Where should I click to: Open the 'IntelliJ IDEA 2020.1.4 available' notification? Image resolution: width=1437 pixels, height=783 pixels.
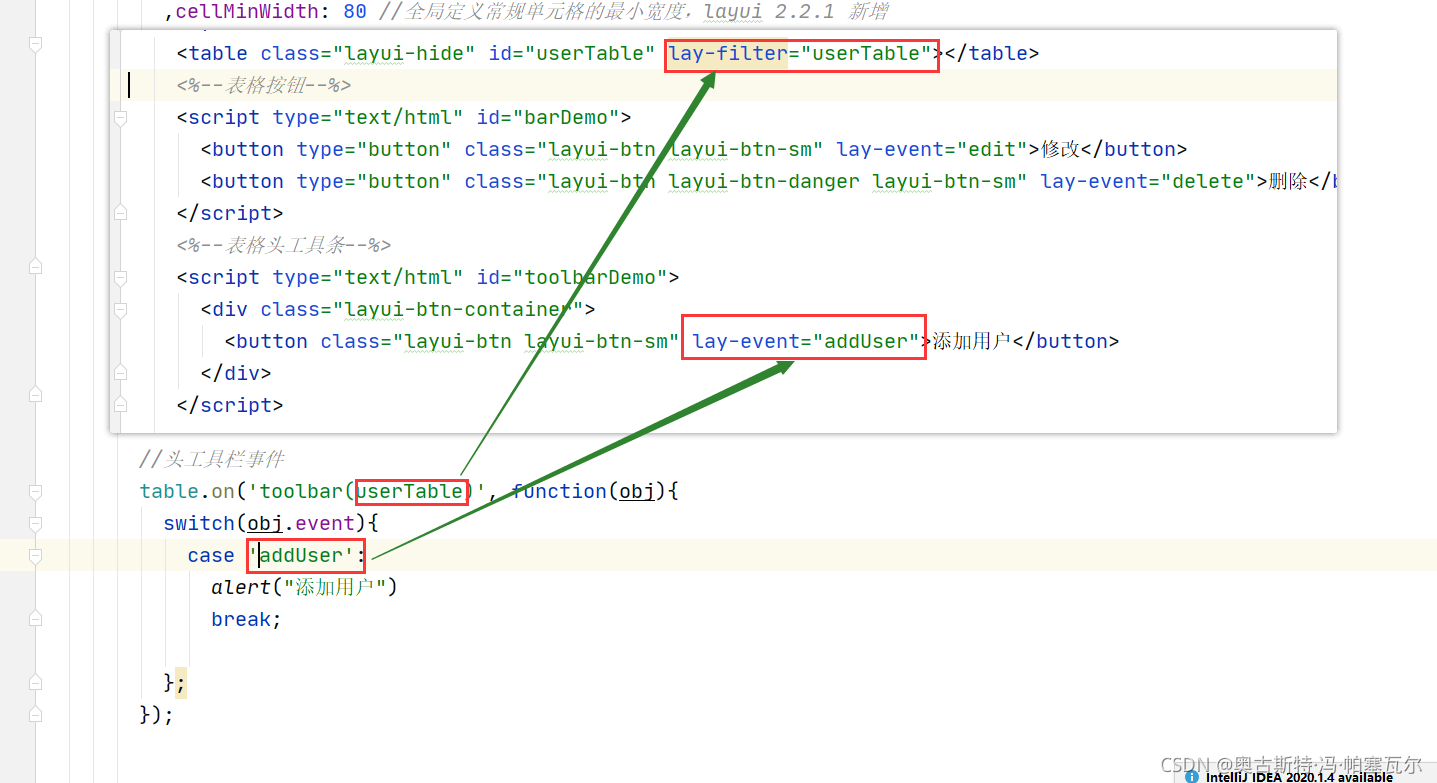point(1298,777)
